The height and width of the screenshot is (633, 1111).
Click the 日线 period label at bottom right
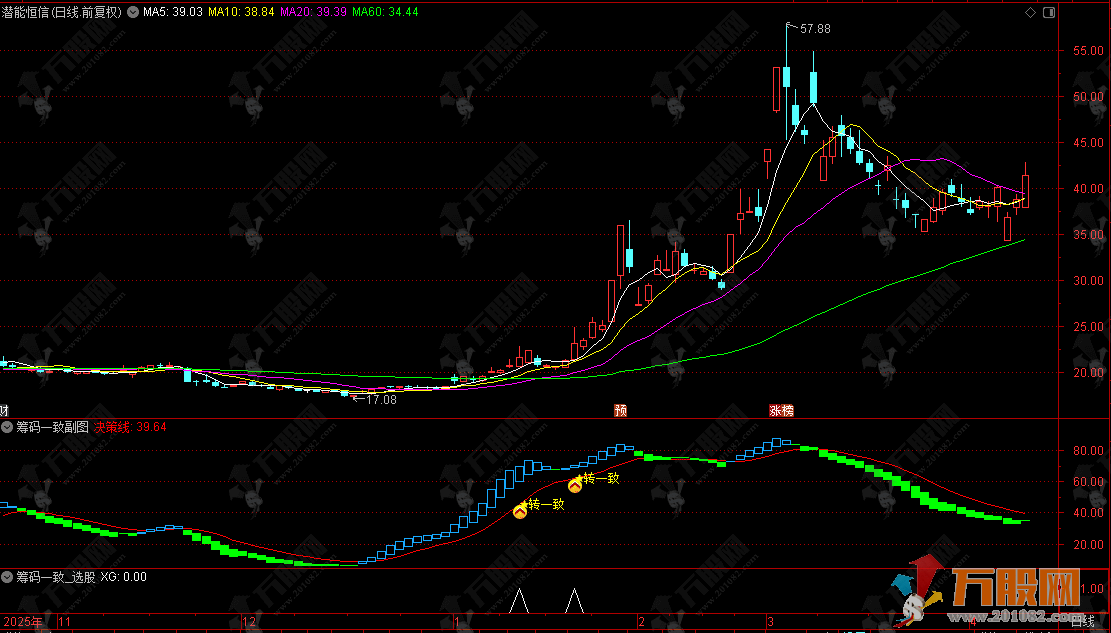(1084, 622)
